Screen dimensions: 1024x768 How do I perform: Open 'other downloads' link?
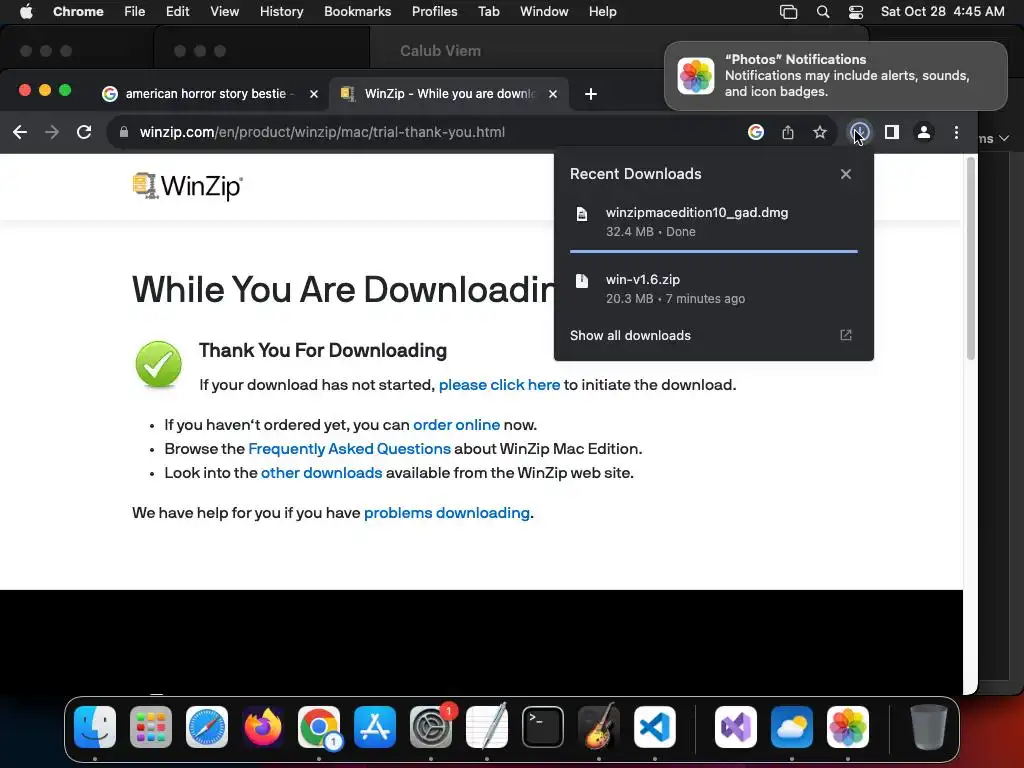(321, 473)
